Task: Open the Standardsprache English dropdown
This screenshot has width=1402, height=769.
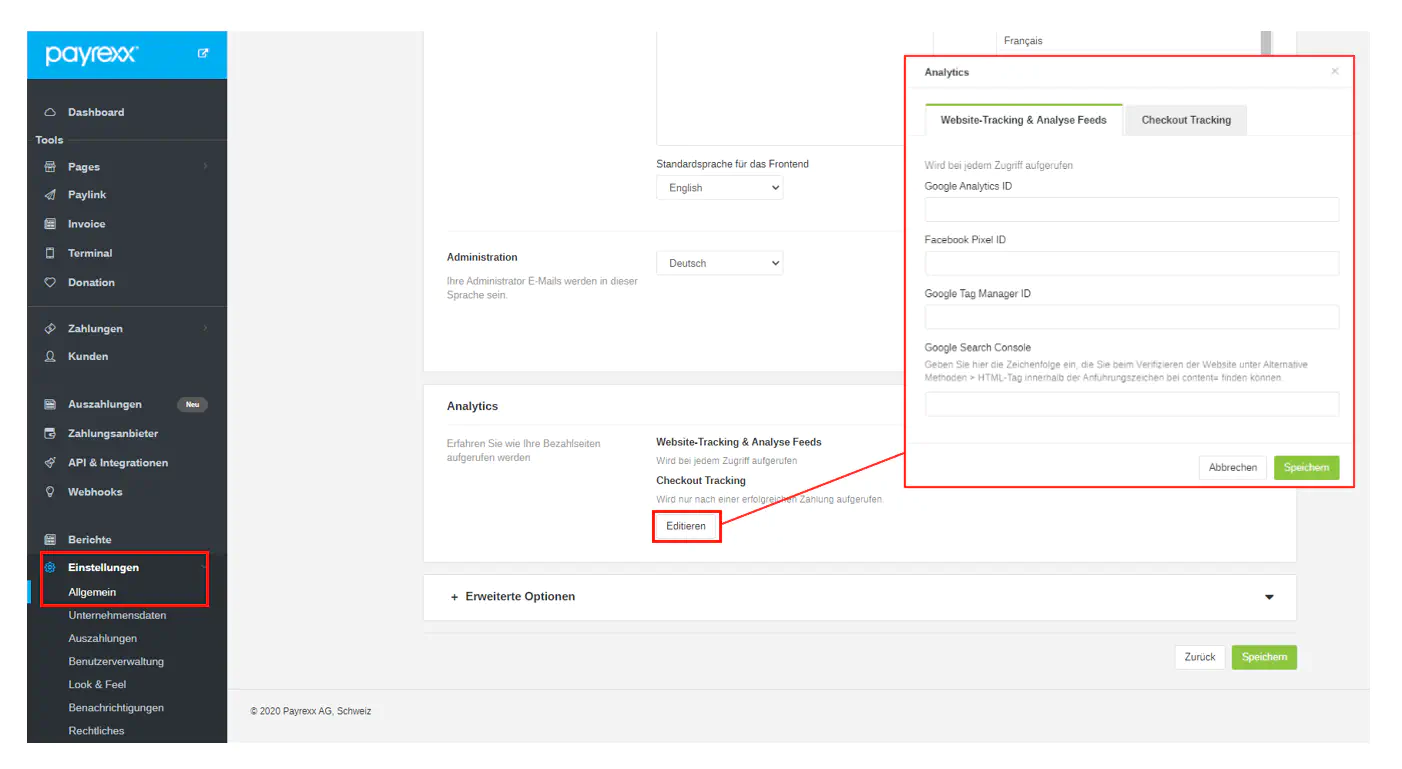Action: coord(719,188)
